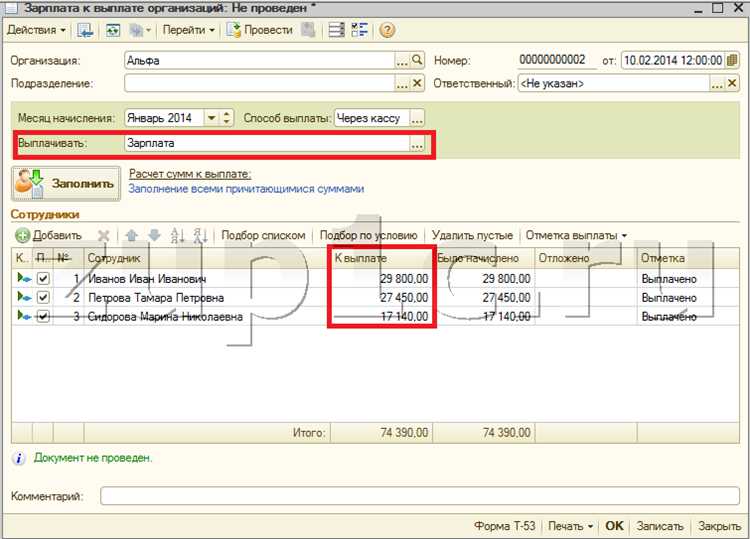Viewport: 750px width, 539px height.
Task: Click the magnifier icon beside Организация
Action: tap(418, 60)
